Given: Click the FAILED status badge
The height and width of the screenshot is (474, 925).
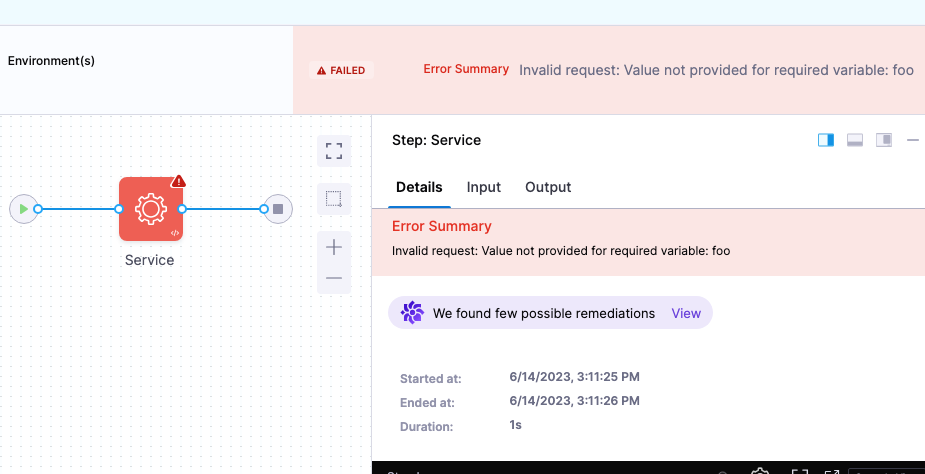Looking at the screenshot, I should tap(341, 70).
